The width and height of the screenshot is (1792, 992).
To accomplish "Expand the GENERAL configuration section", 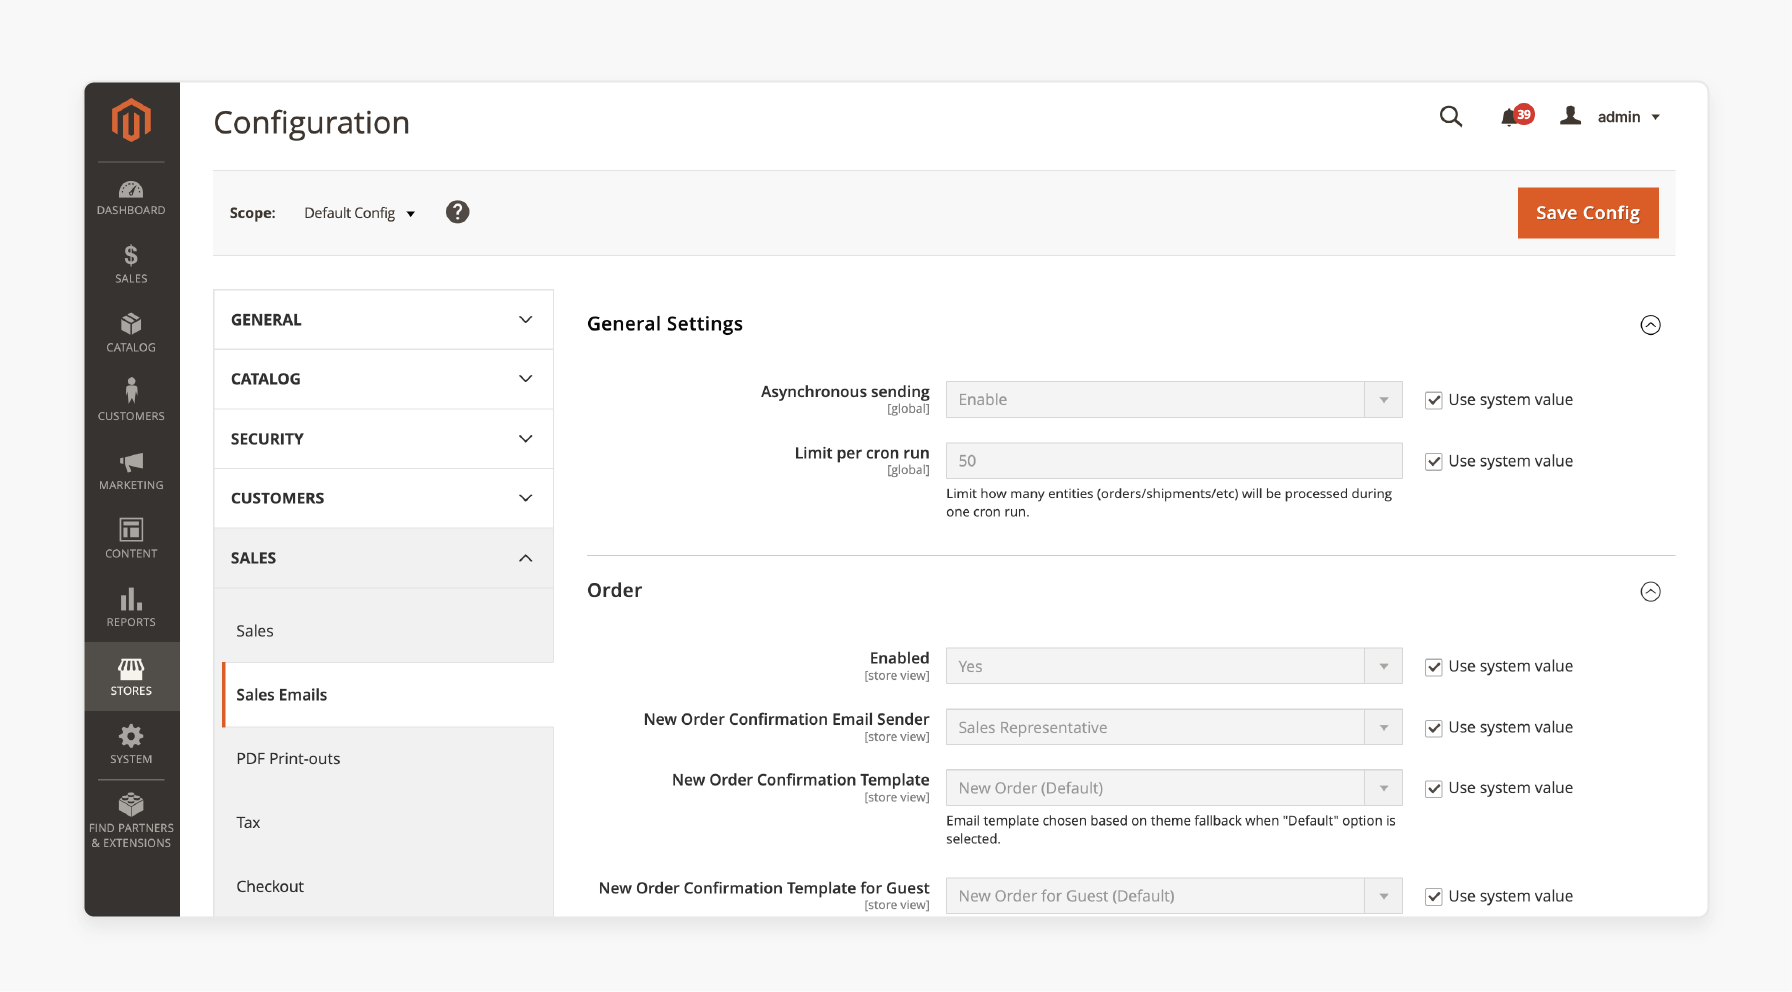I will coord(383,320).
